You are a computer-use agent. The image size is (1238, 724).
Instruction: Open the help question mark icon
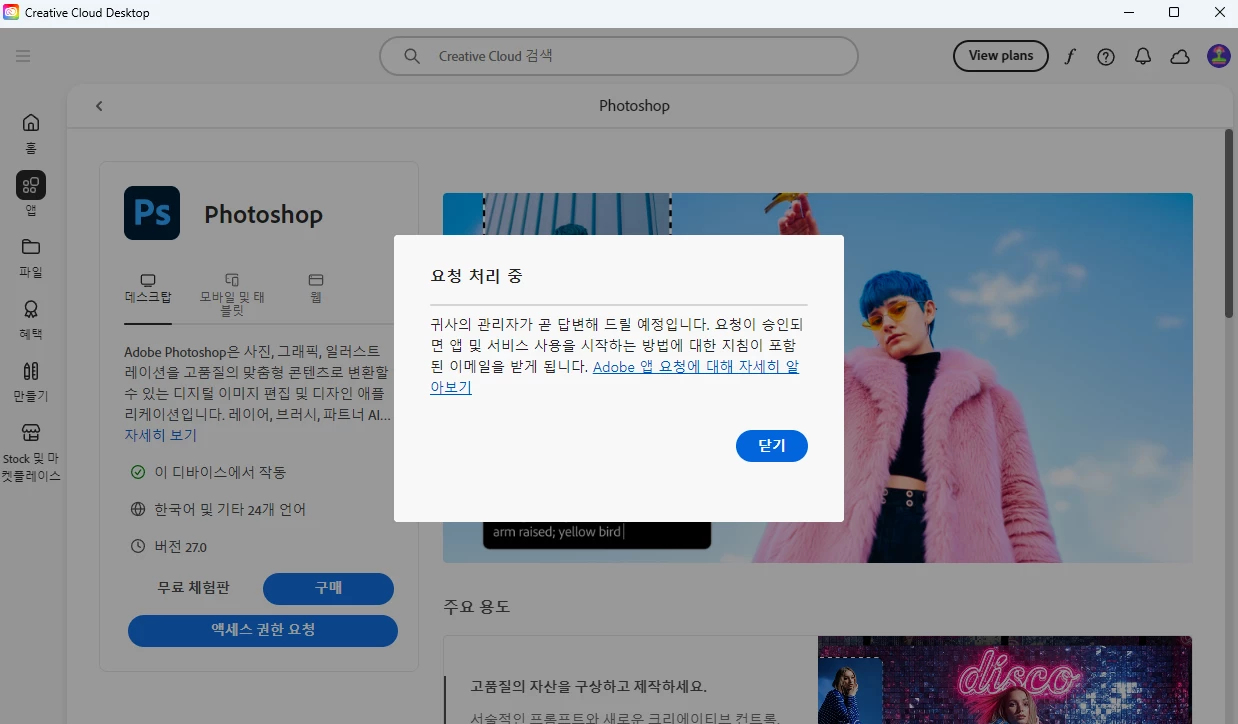coord(1106,57)
